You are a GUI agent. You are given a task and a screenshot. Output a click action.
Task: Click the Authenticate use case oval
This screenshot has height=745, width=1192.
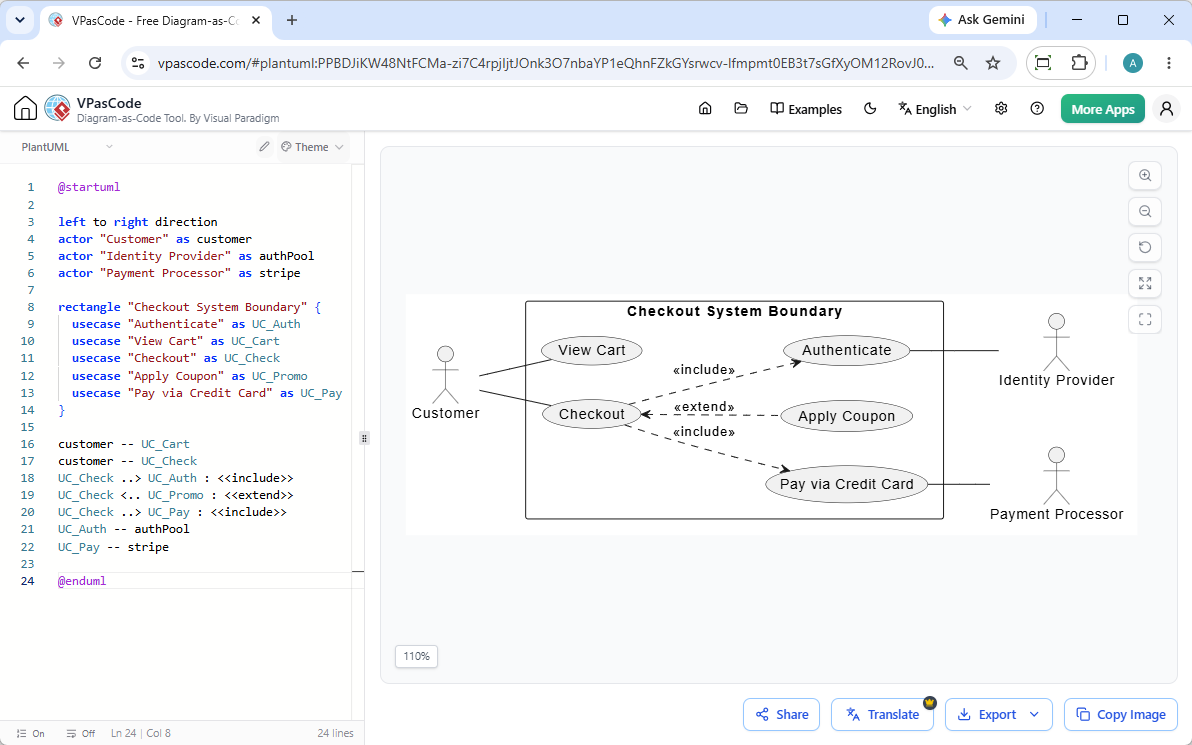click(846, 350)
